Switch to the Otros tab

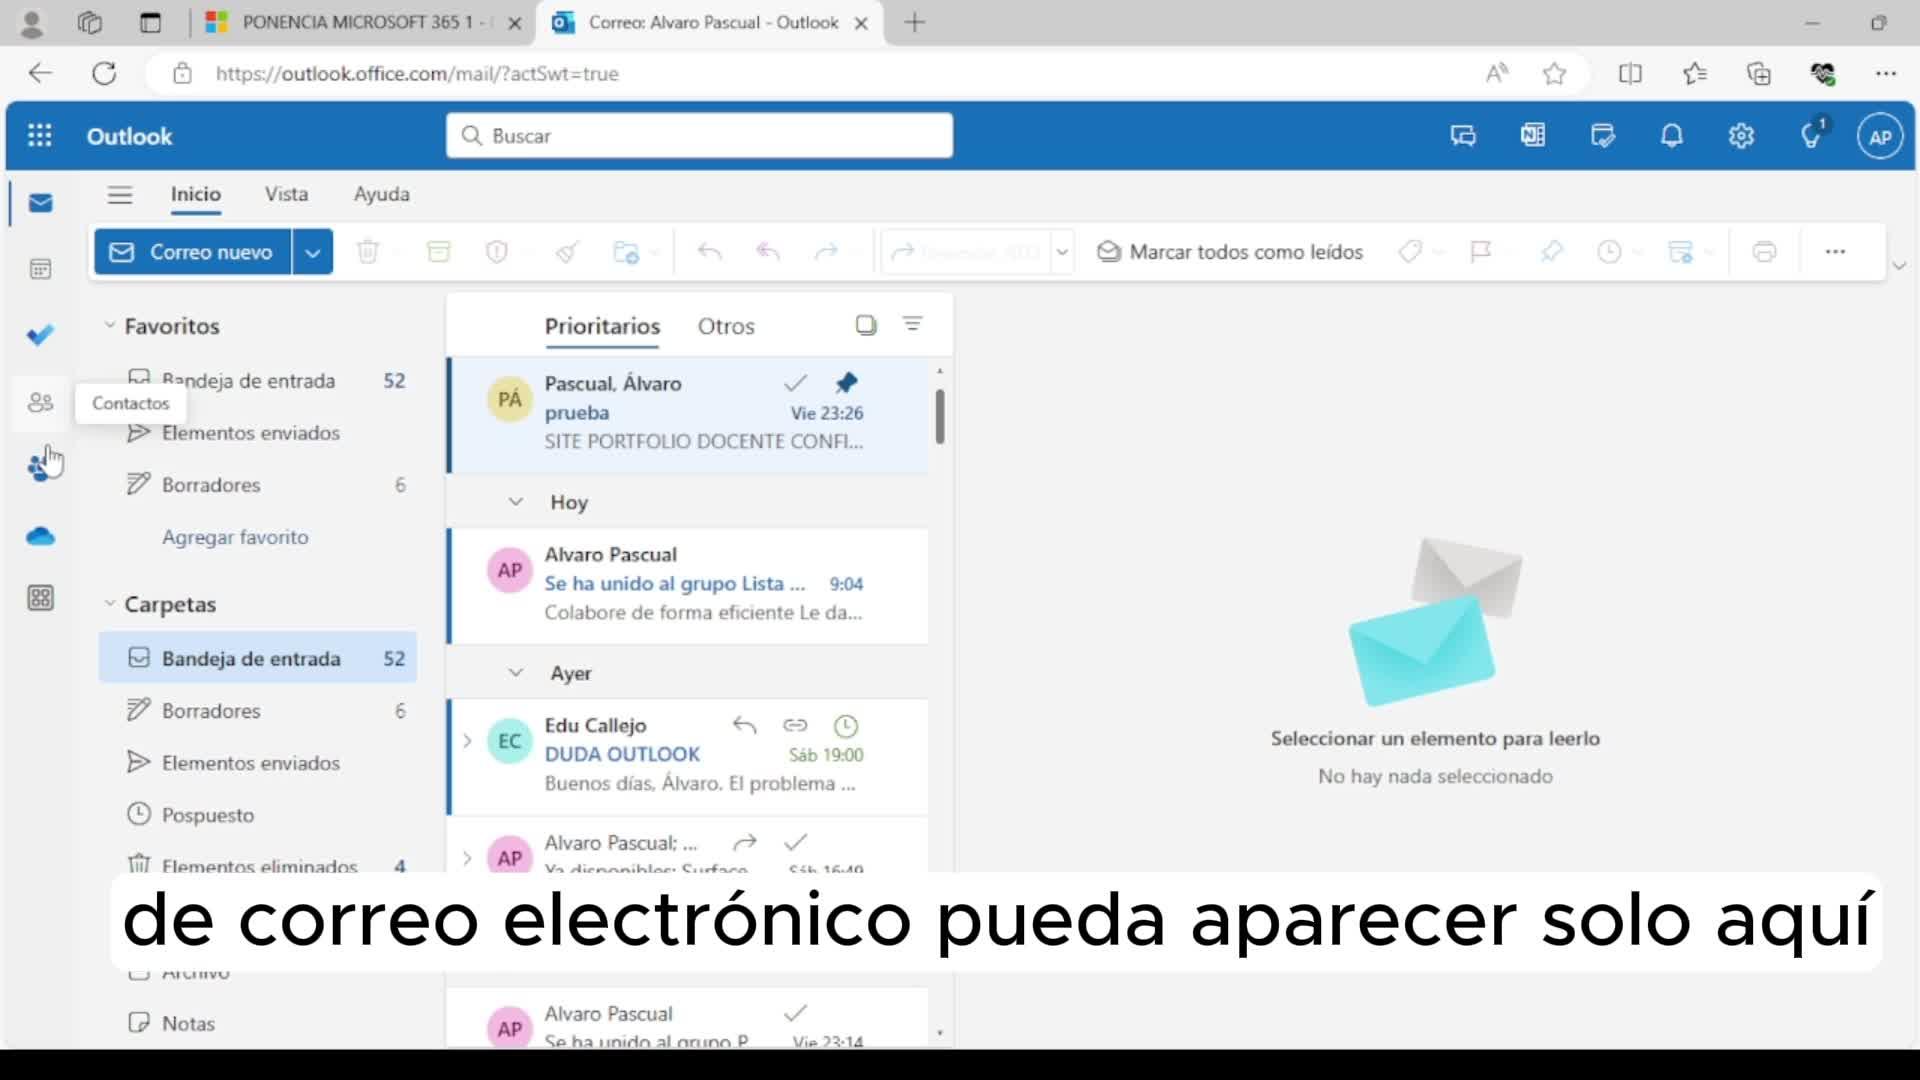point(726,326)
